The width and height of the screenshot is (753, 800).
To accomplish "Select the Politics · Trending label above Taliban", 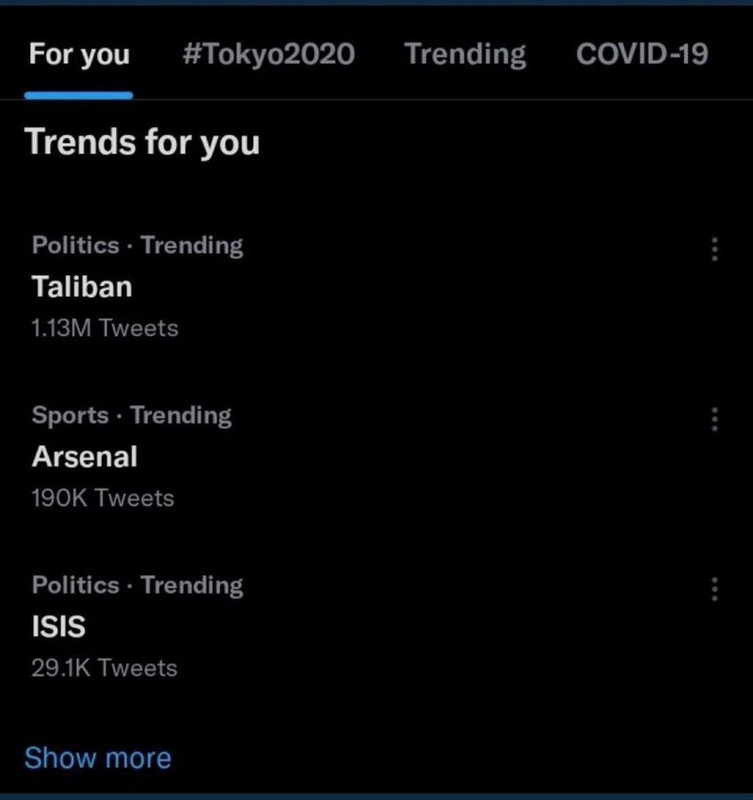I will click(137, 245).
